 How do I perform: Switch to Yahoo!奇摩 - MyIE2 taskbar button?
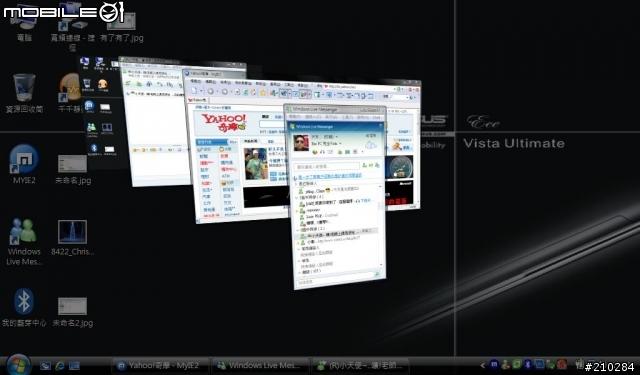tap(160, 366)
